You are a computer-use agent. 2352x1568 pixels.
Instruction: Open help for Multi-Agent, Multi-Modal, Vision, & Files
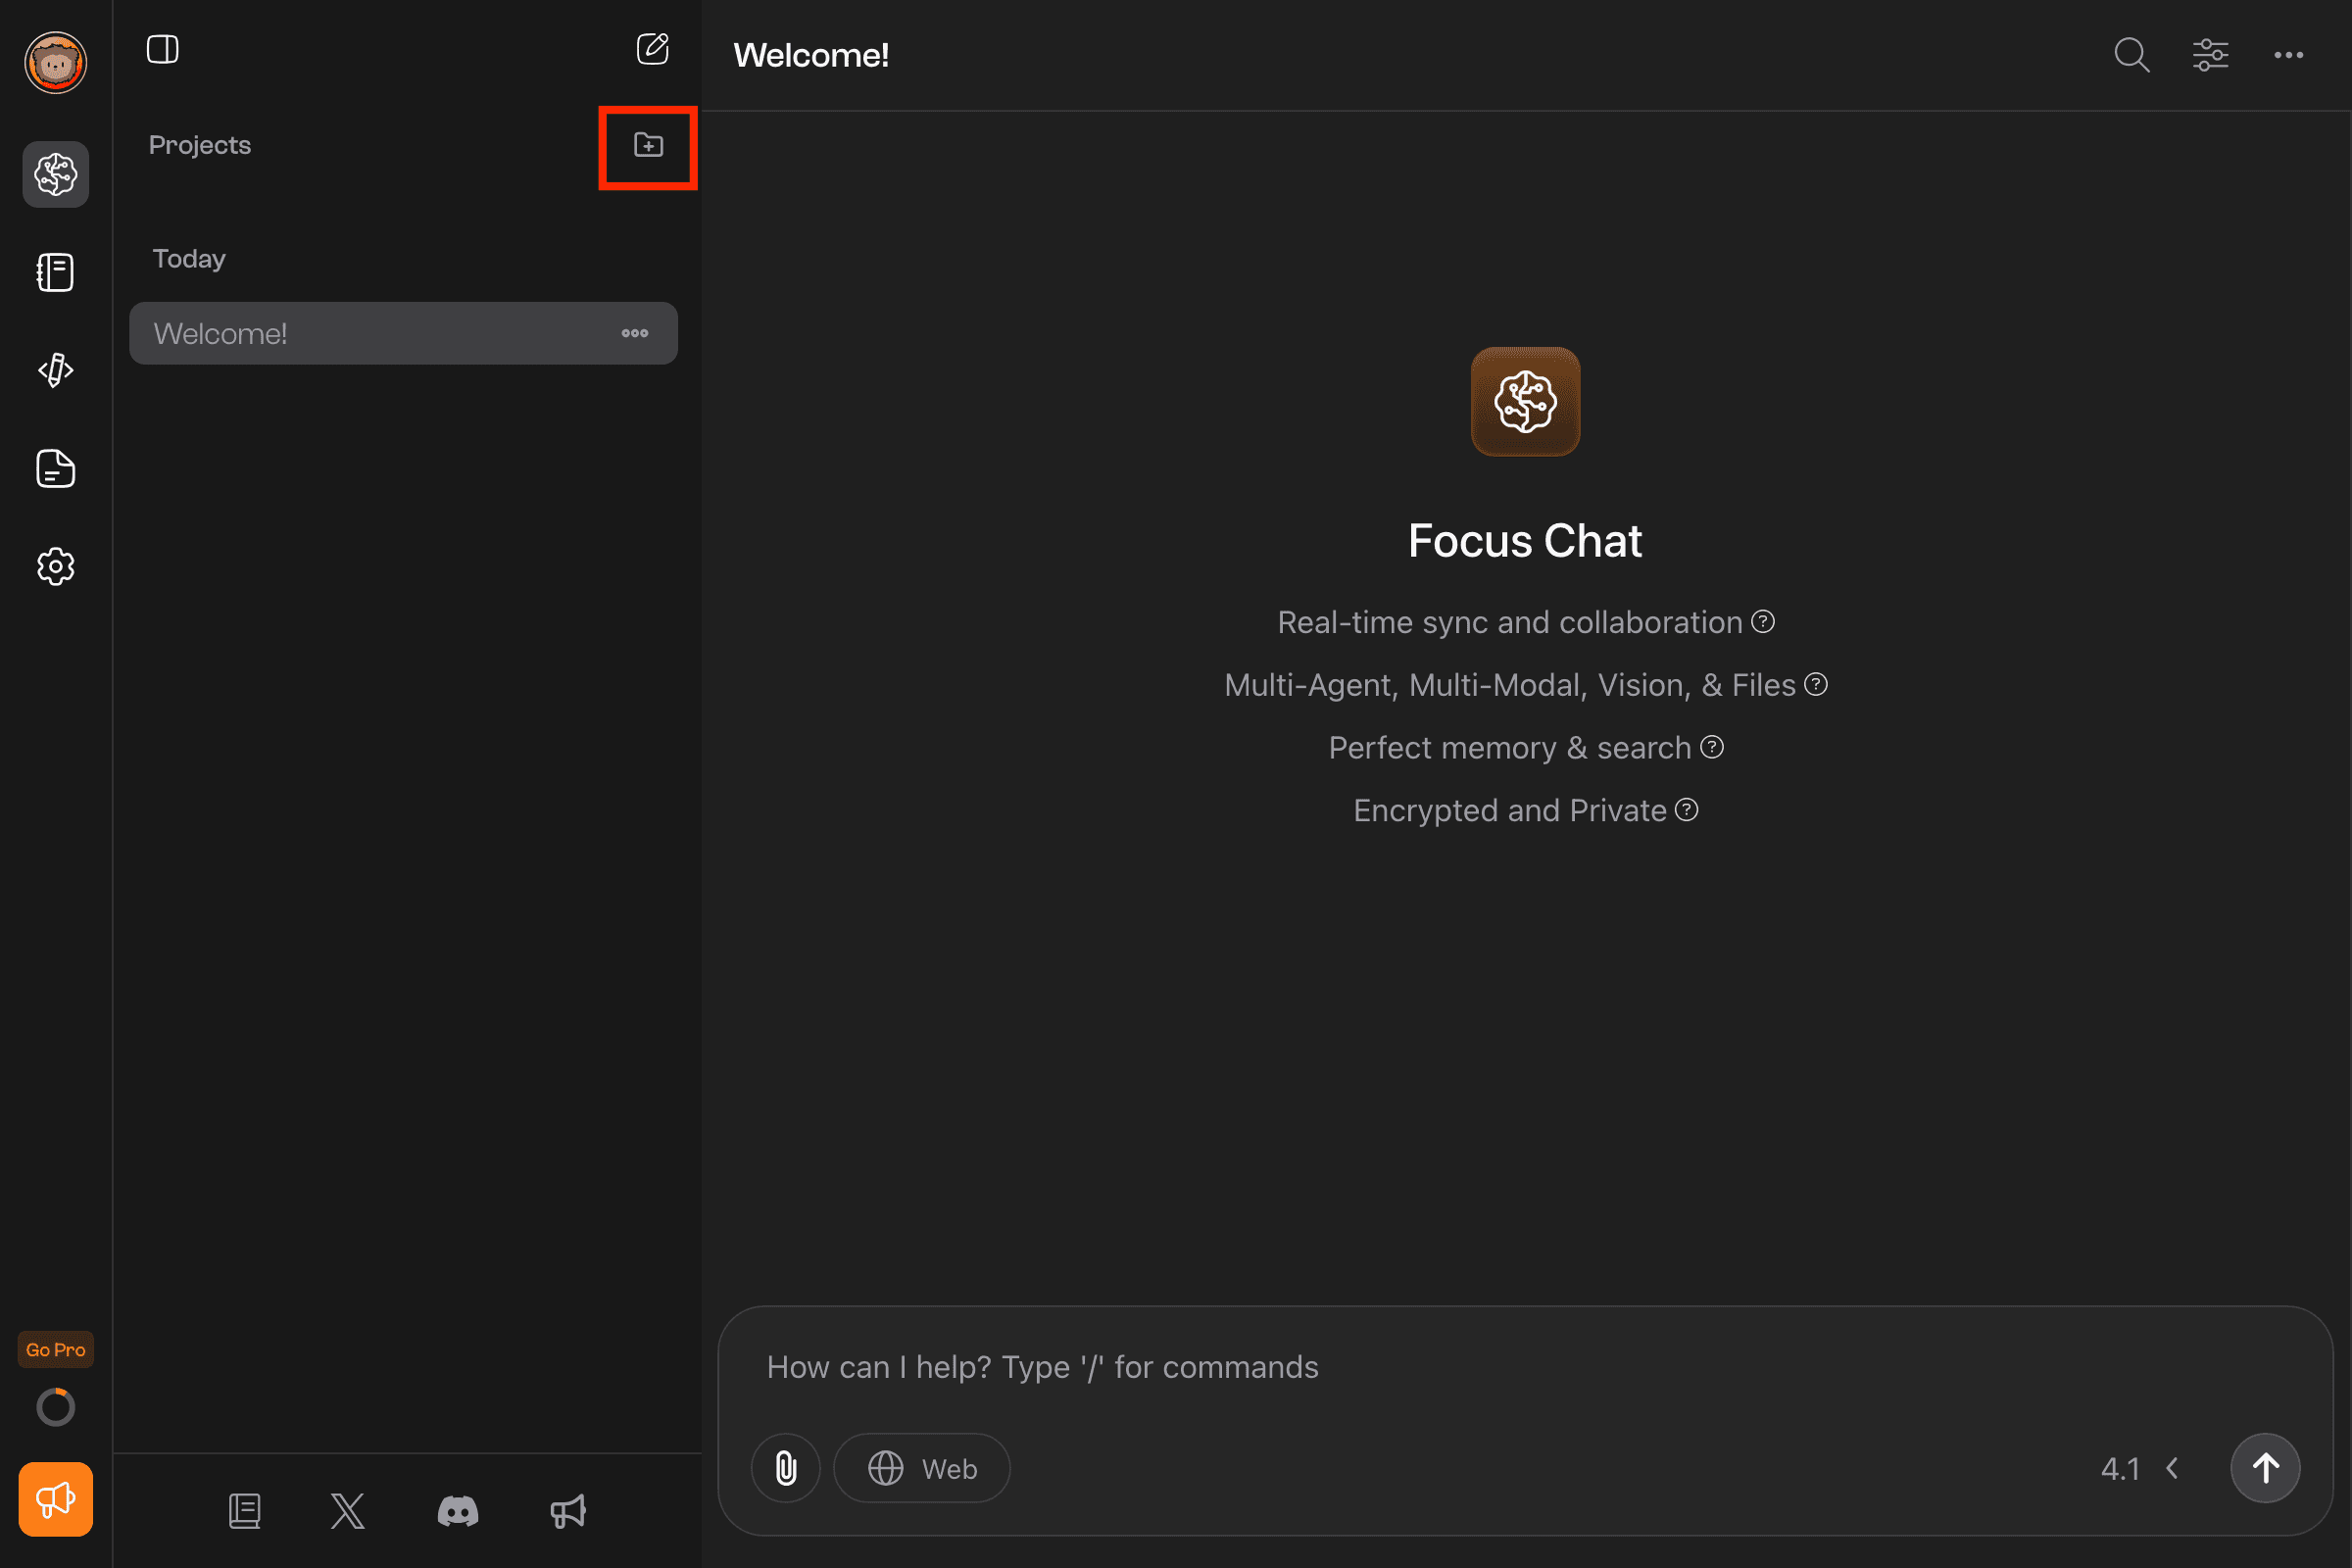tap(1816, 685)
